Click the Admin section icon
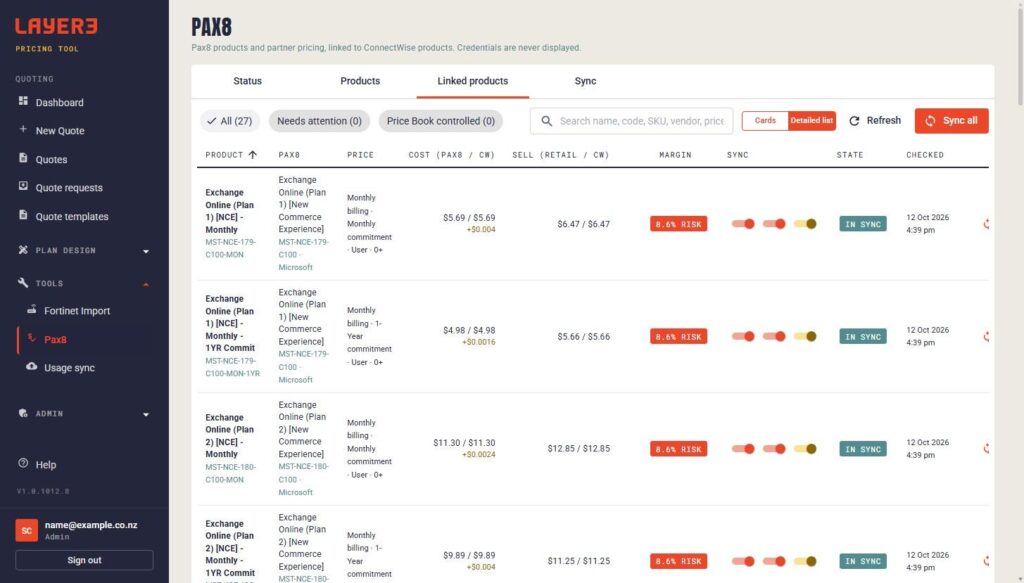This screenshot has width=1024, height=583. pyautogui.click(x=23, y=413)
